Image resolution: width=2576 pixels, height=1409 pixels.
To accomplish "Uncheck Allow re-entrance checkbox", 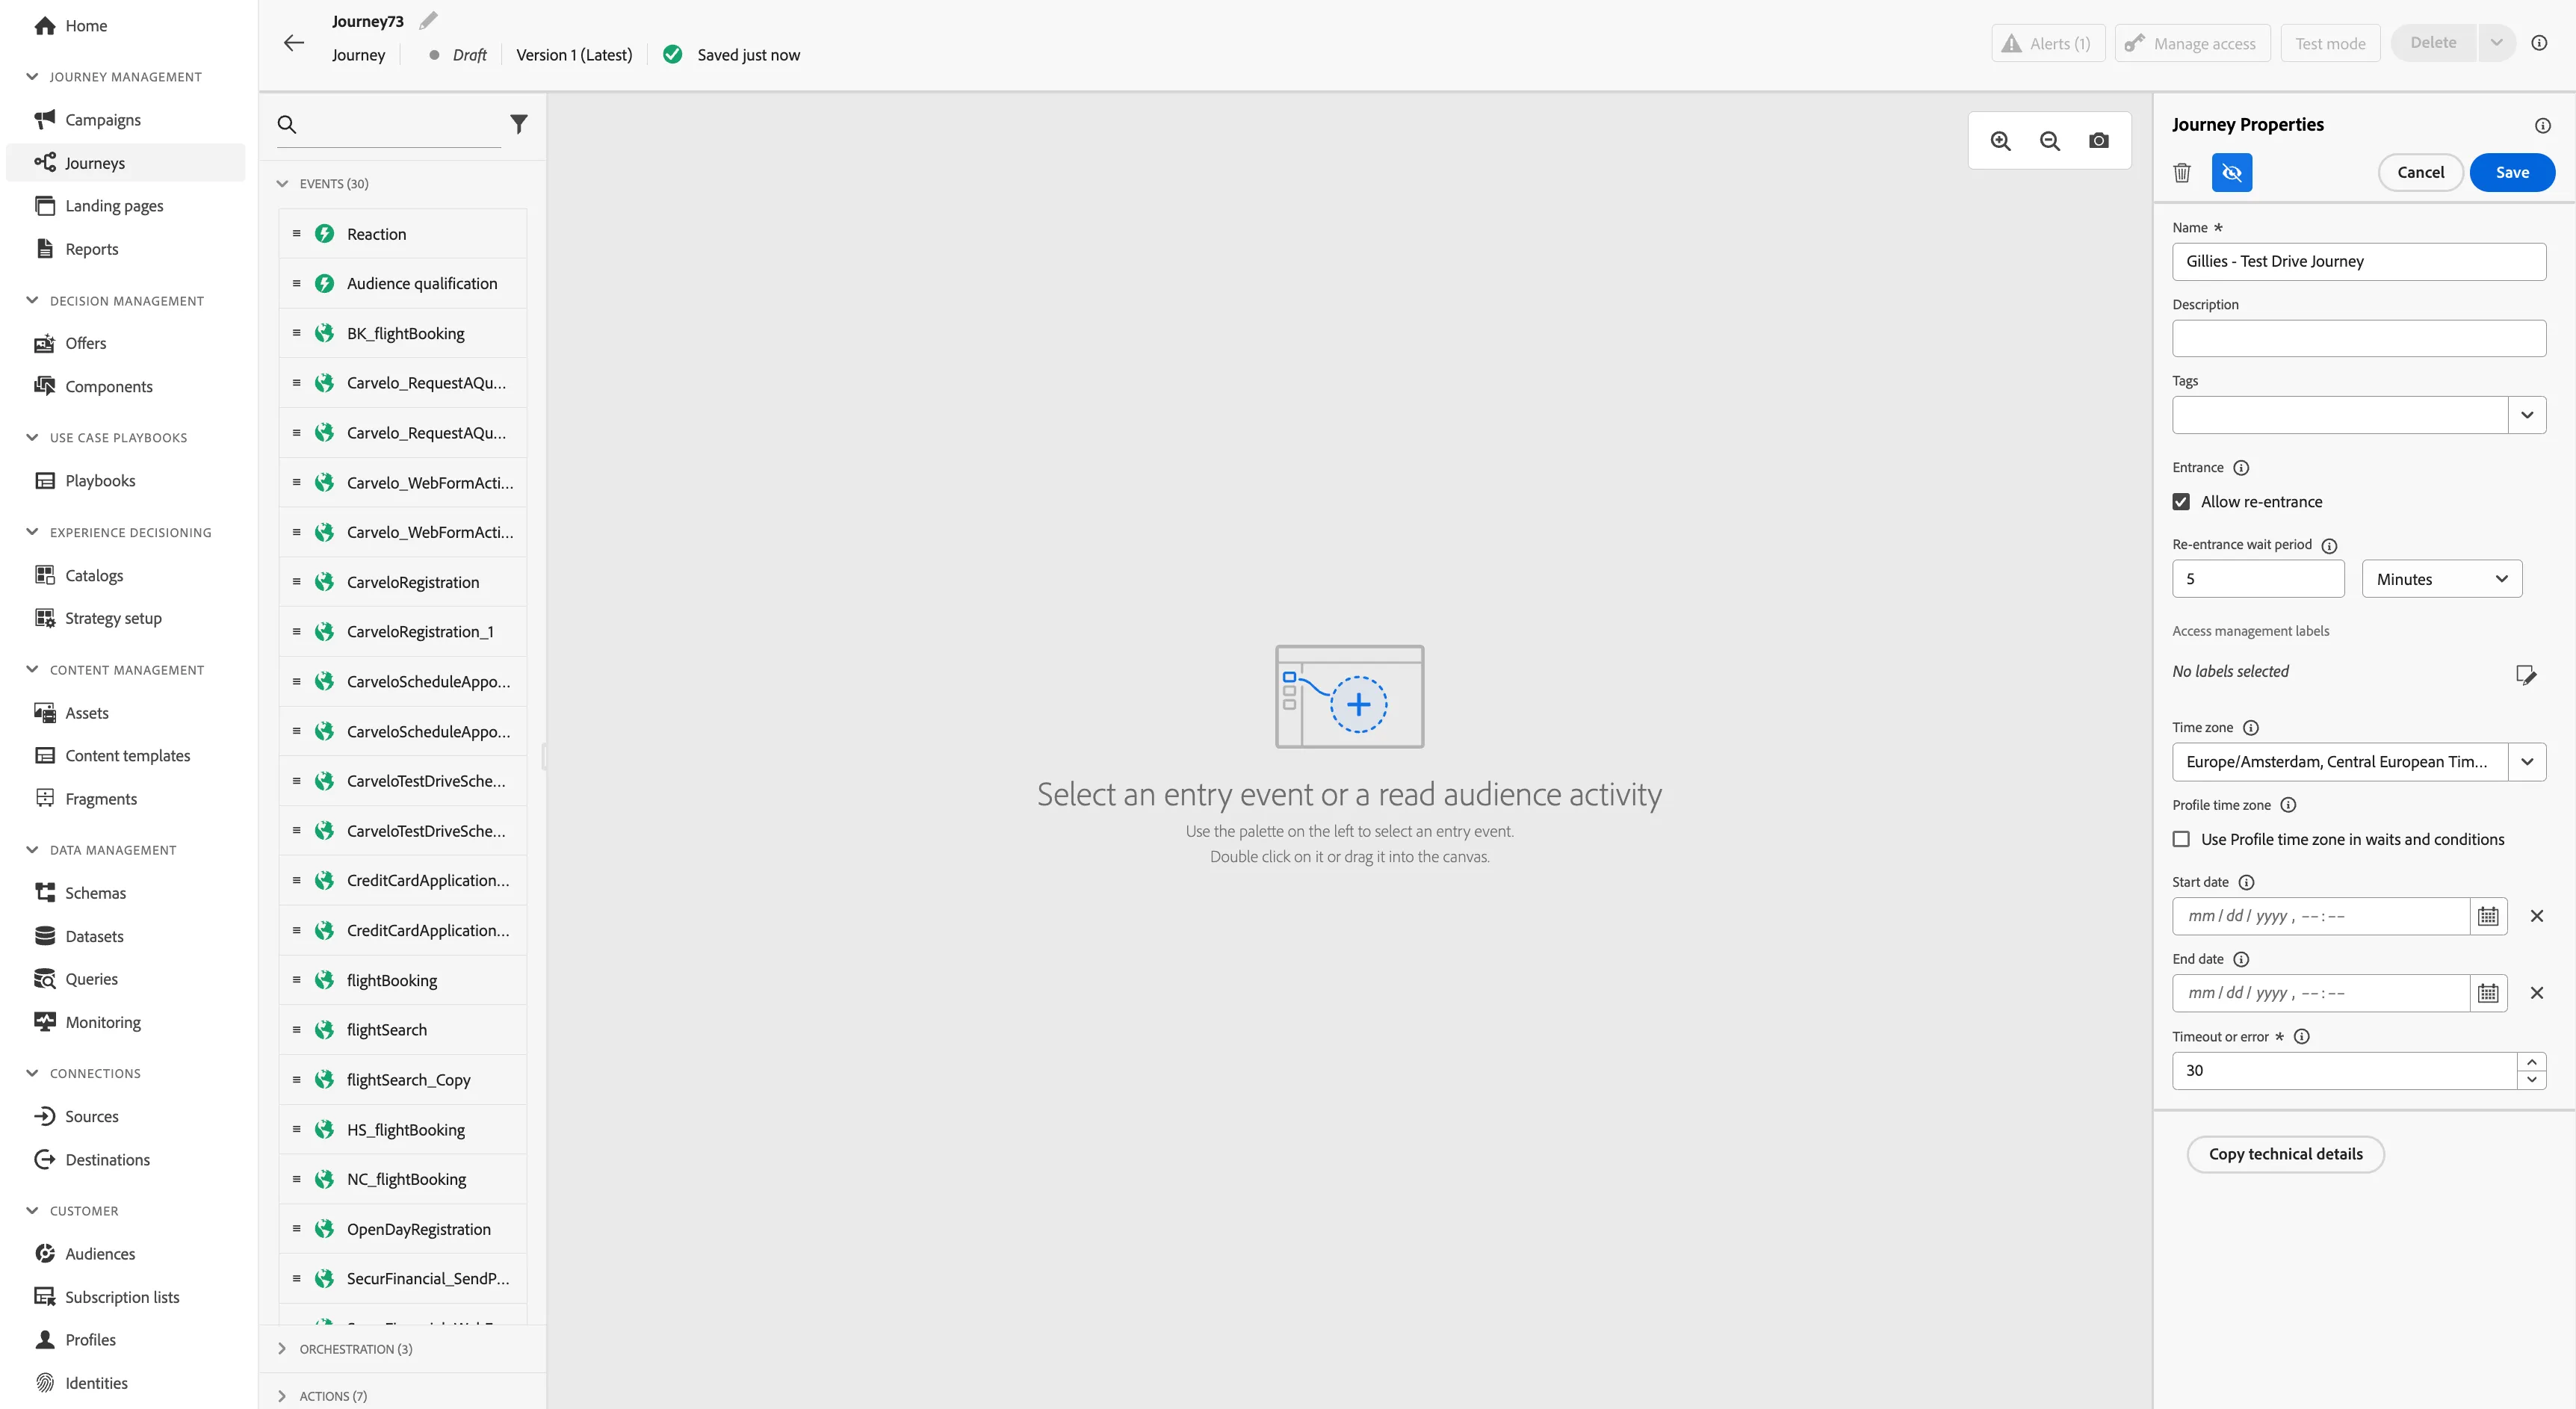I will point(2181,502).
